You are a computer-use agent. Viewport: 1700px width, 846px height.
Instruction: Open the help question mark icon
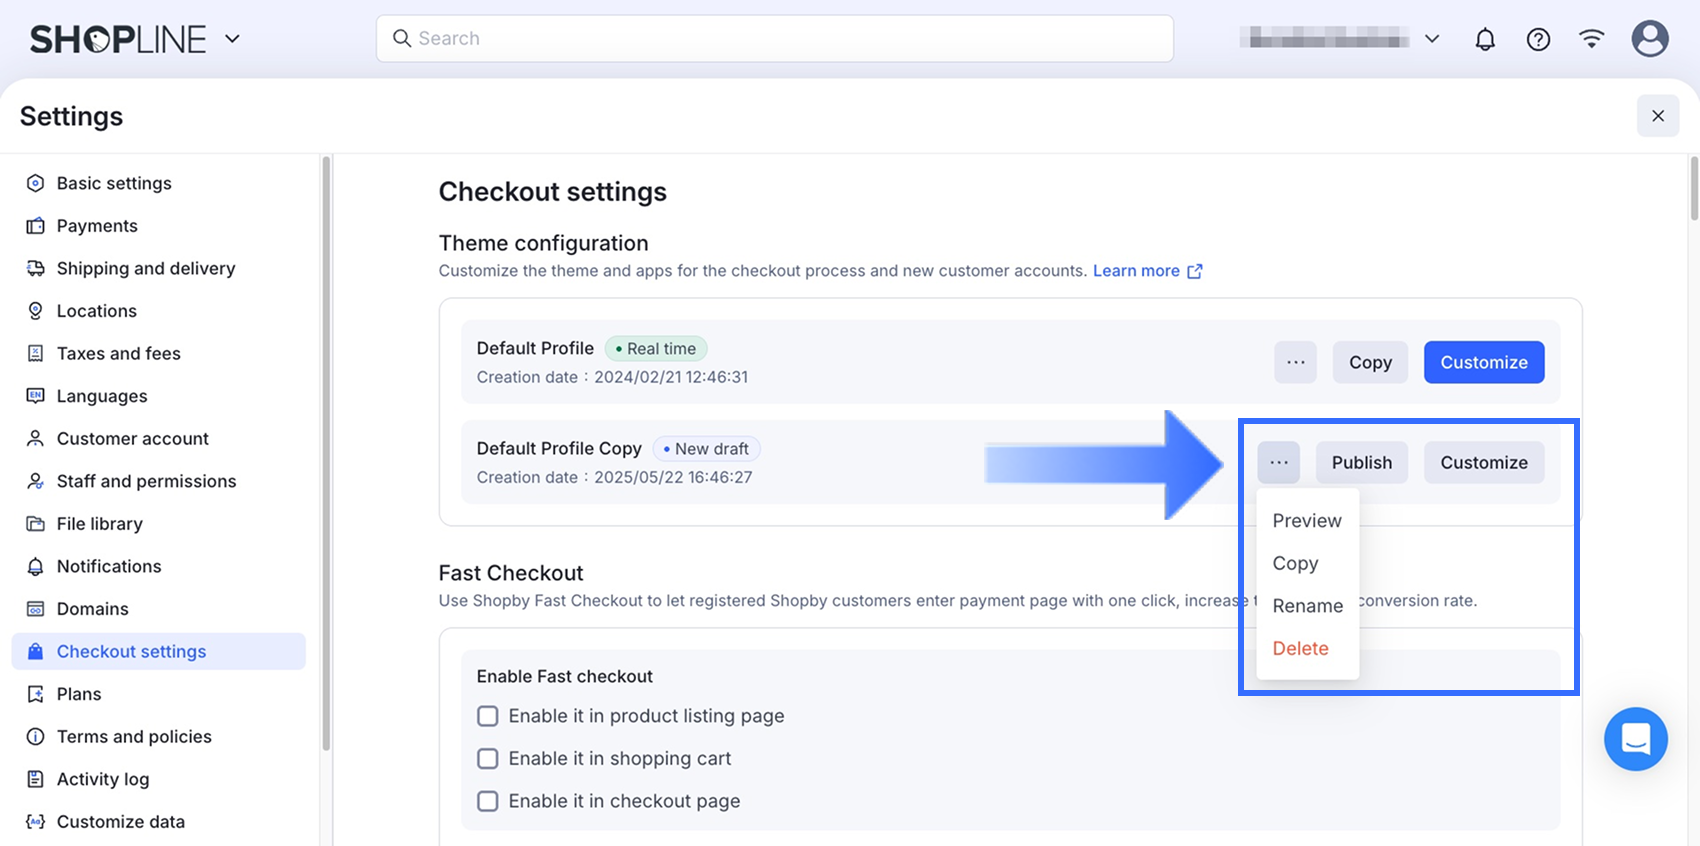[x=1538, y=39]
